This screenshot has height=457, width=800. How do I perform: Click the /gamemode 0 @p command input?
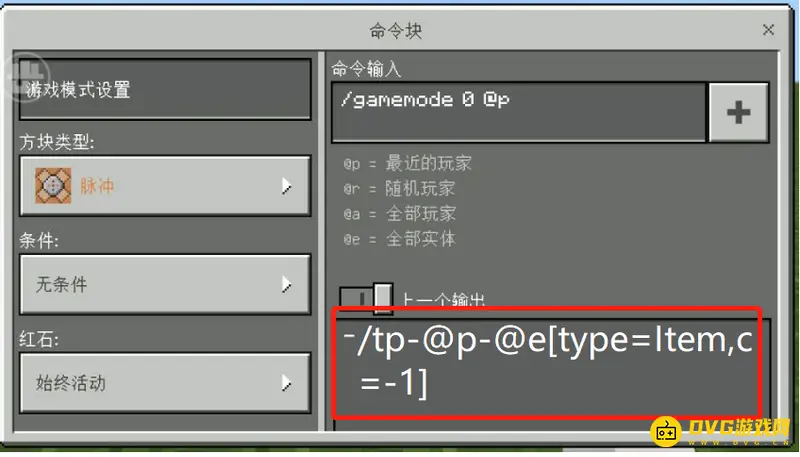pyautogui.click(x=519, y=112)
